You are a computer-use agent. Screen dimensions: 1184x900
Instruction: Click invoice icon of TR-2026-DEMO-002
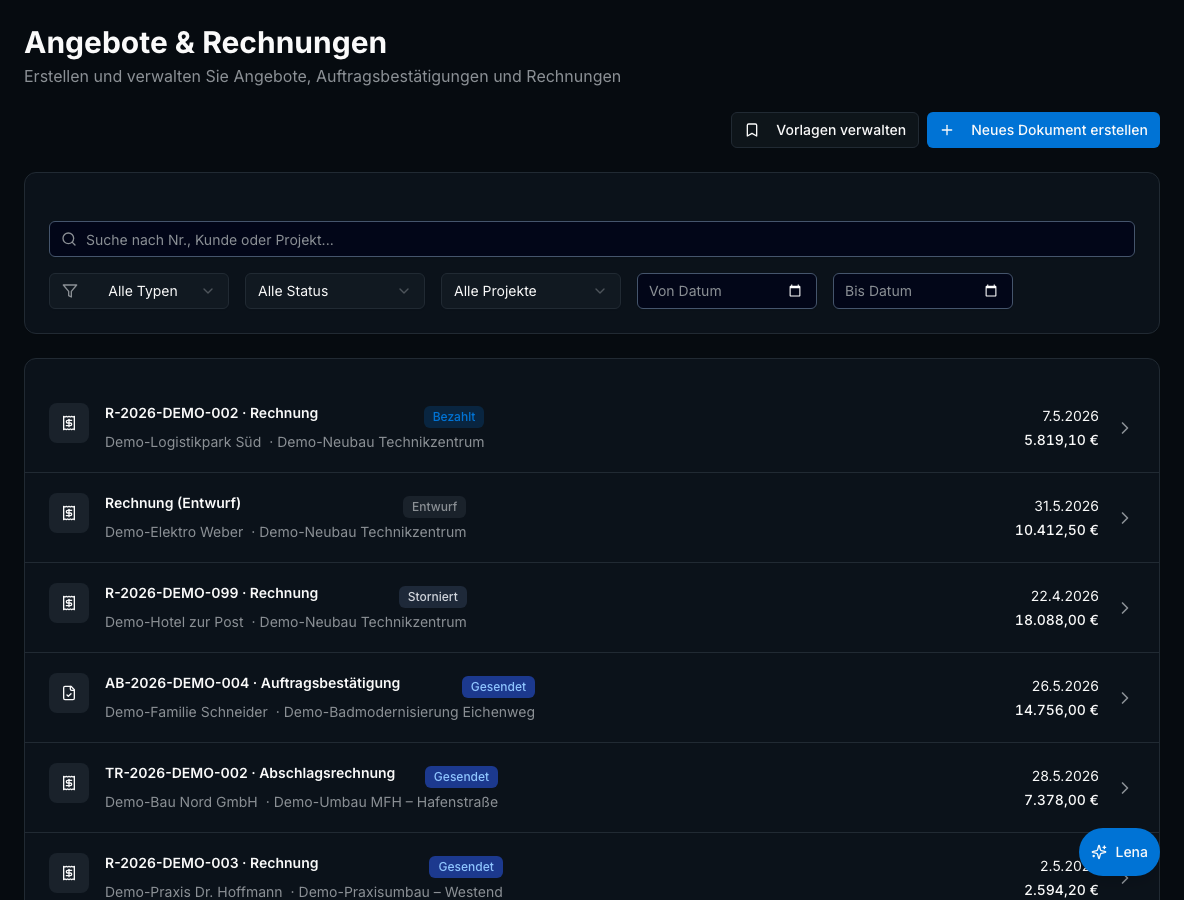pyautogui.click(x=69, y=783)
